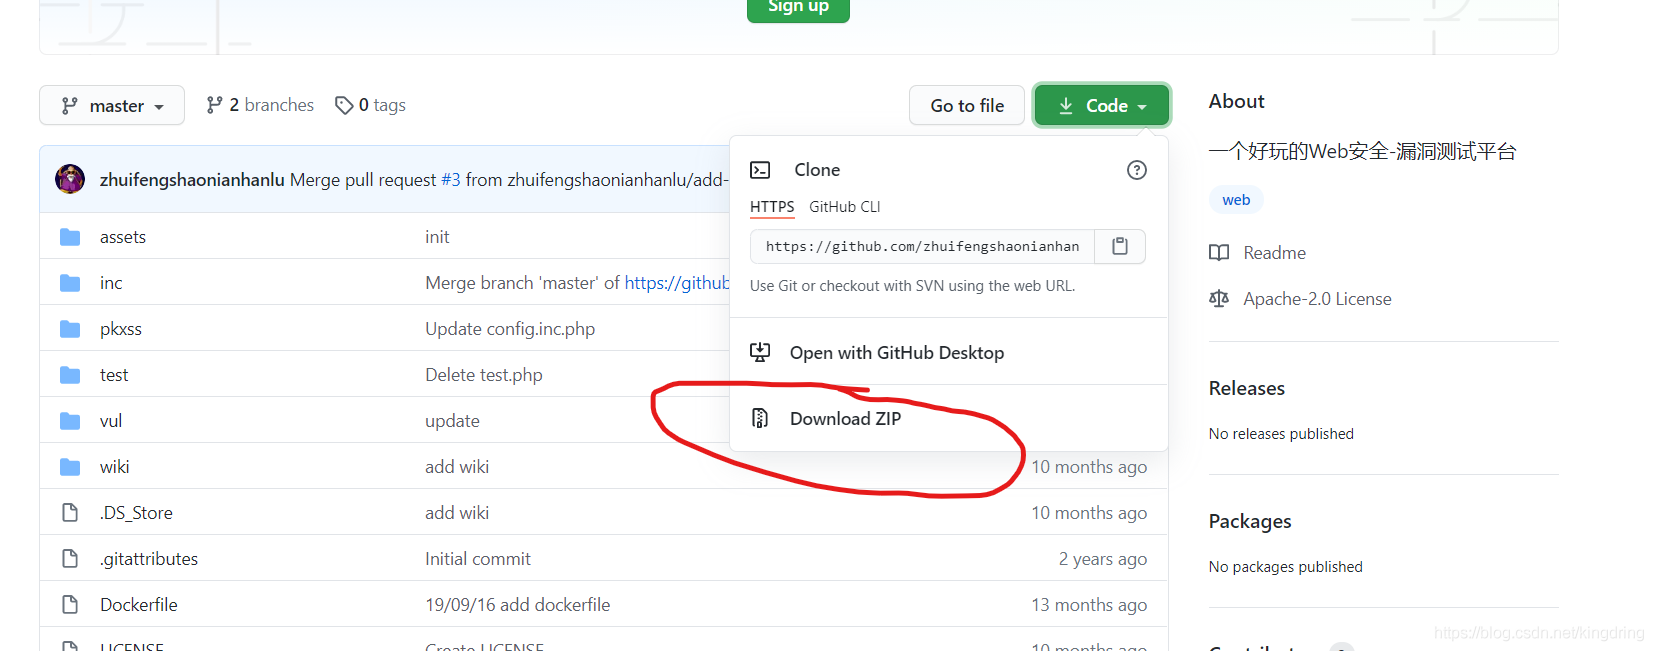Open the .DS_Store file
1653x651 pixels.
[x=136, y=513]
